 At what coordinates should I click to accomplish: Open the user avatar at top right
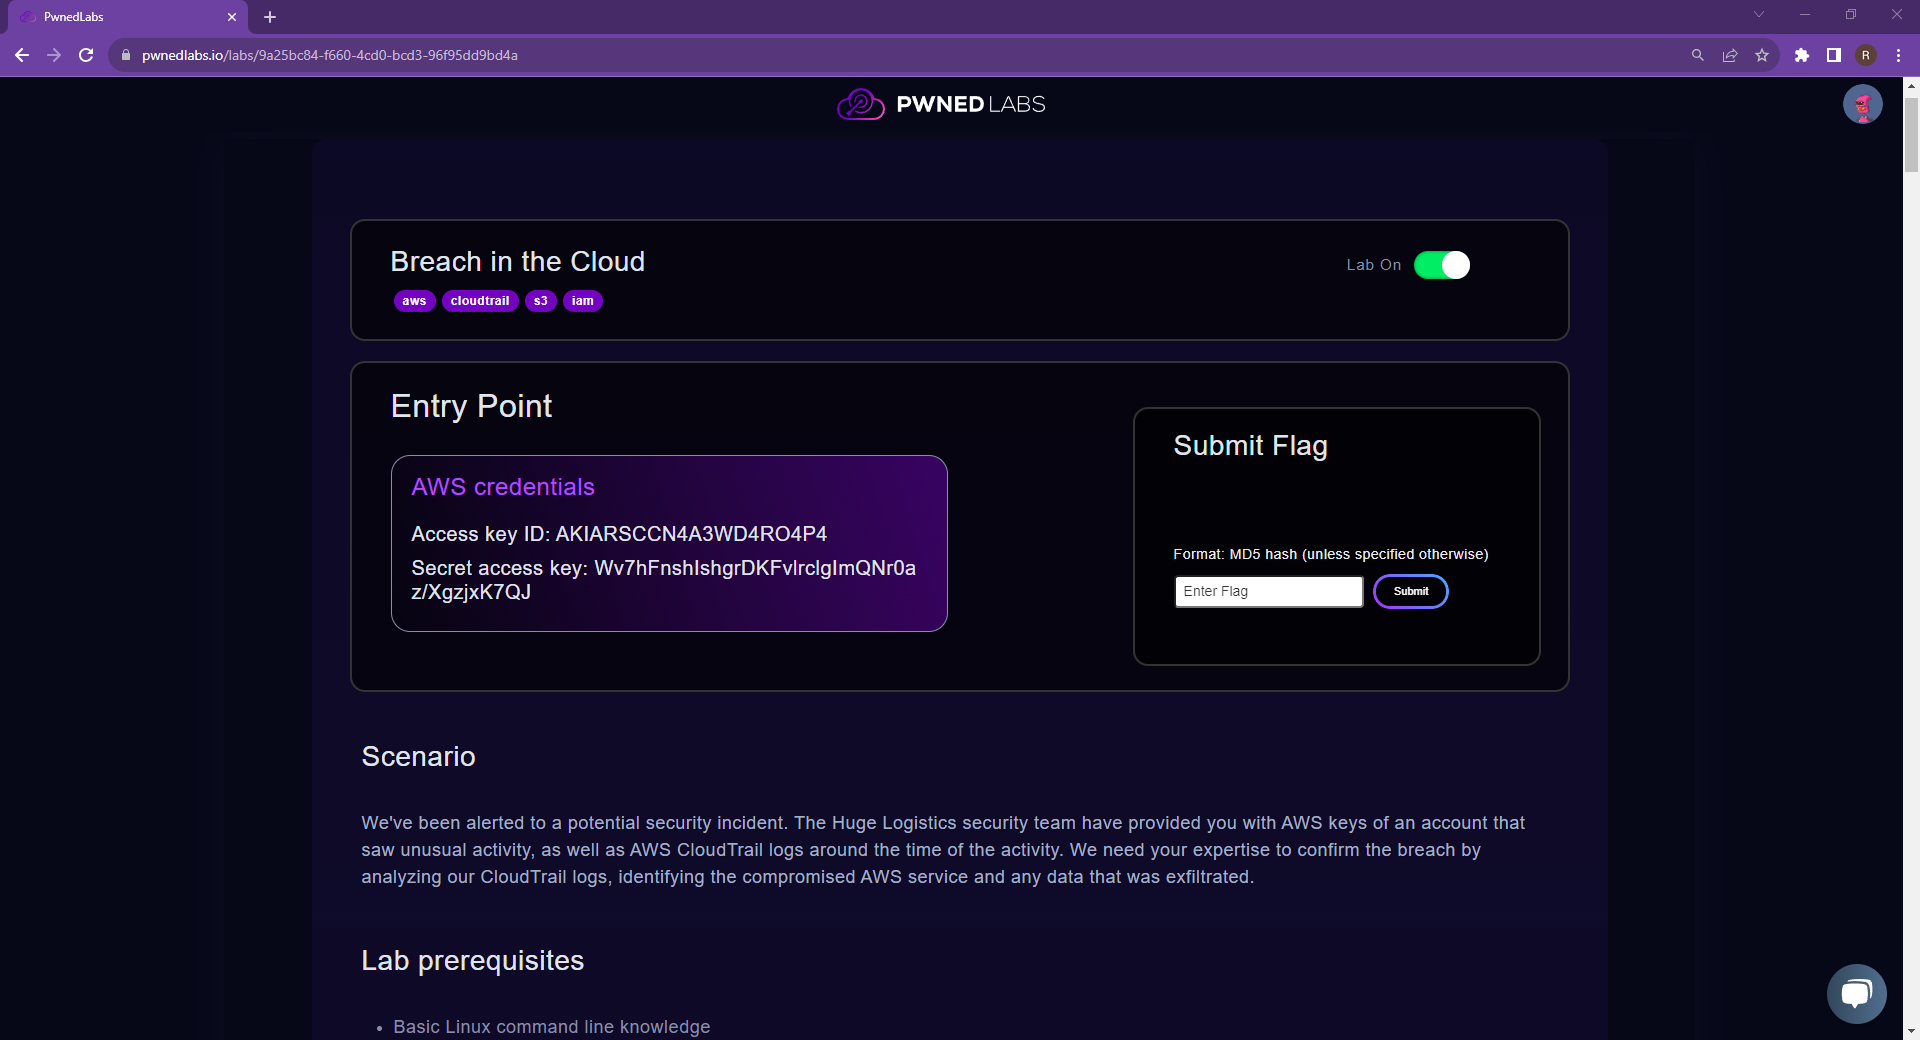click(1863, 104)
